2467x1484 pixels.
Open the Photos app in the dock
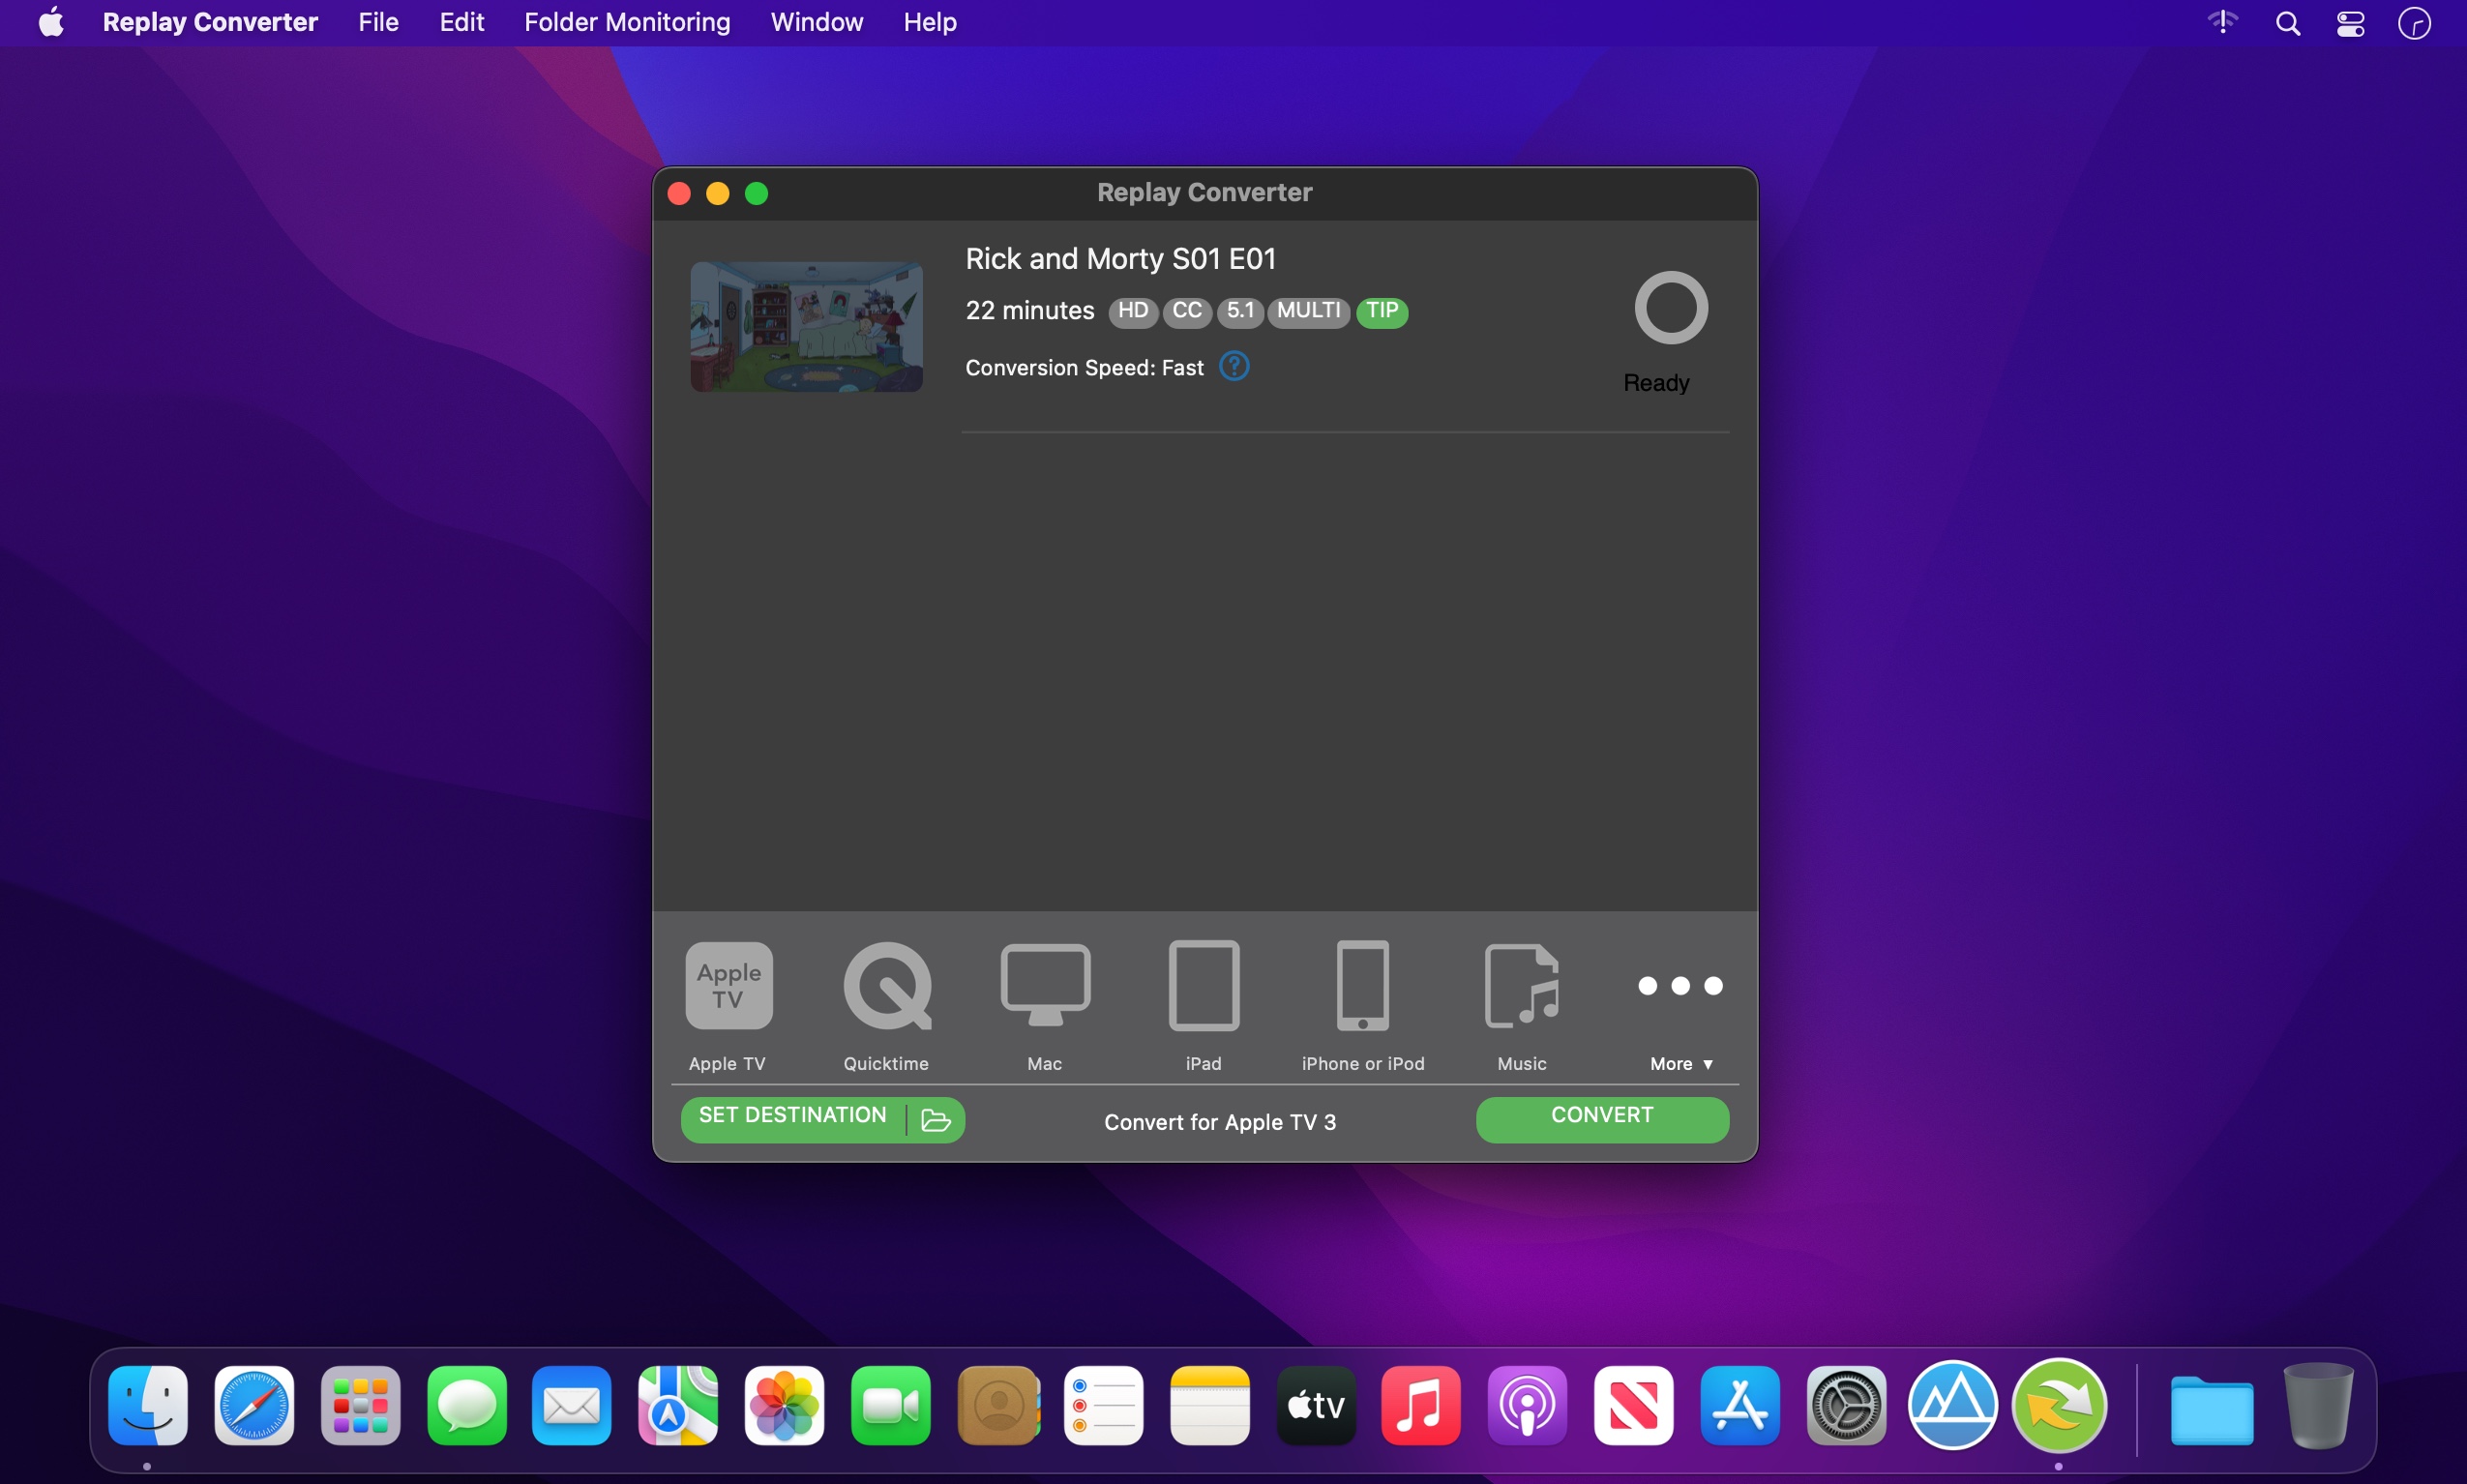point(784,1405)
